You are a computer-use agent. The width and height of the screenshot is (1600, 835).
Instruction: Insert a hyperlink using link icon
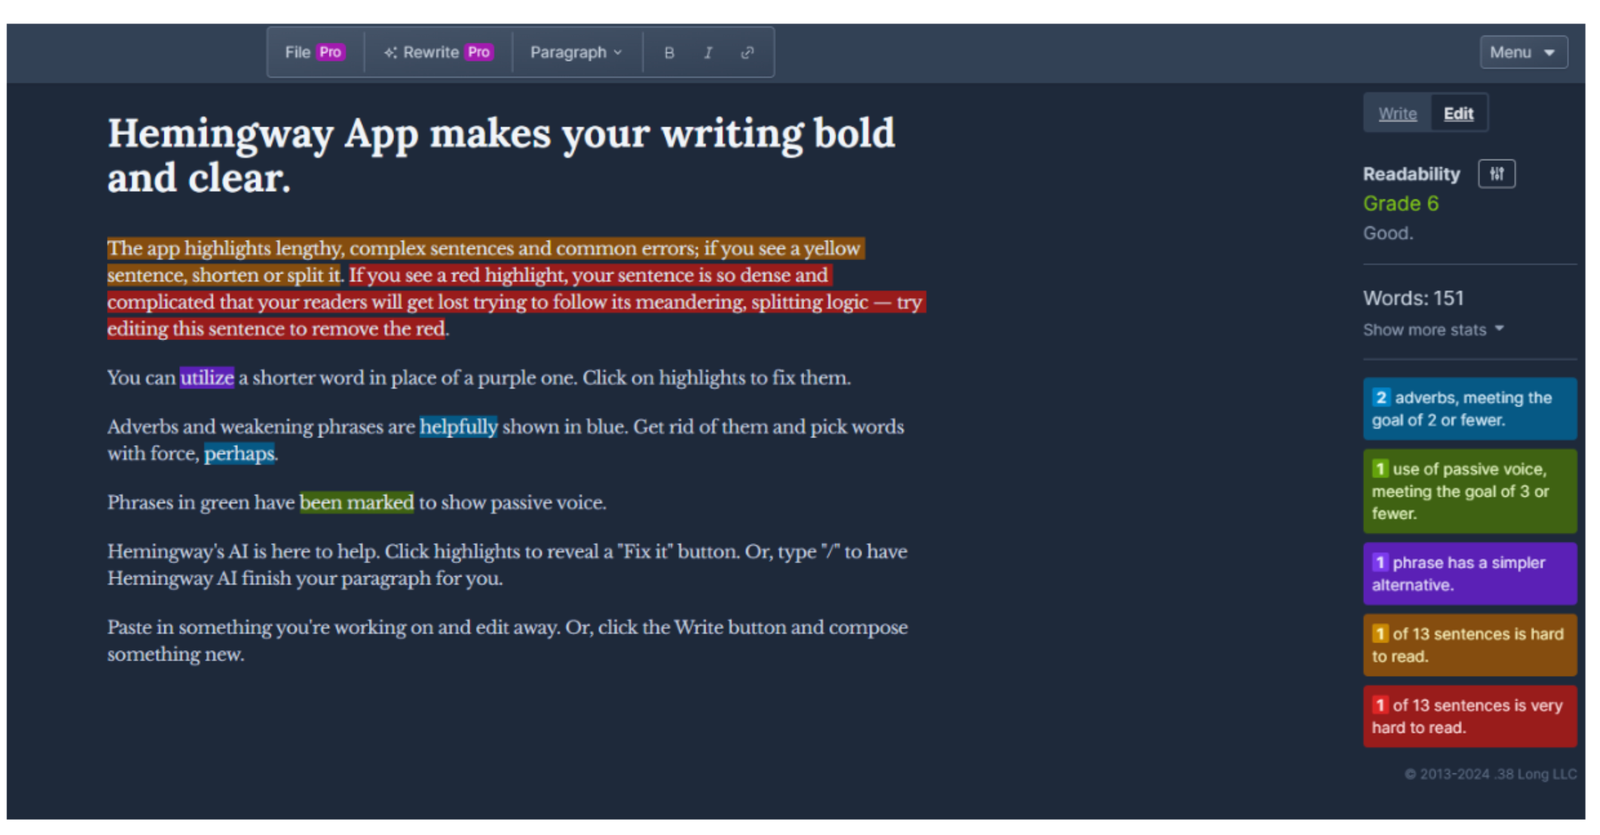tap(747, 53)
